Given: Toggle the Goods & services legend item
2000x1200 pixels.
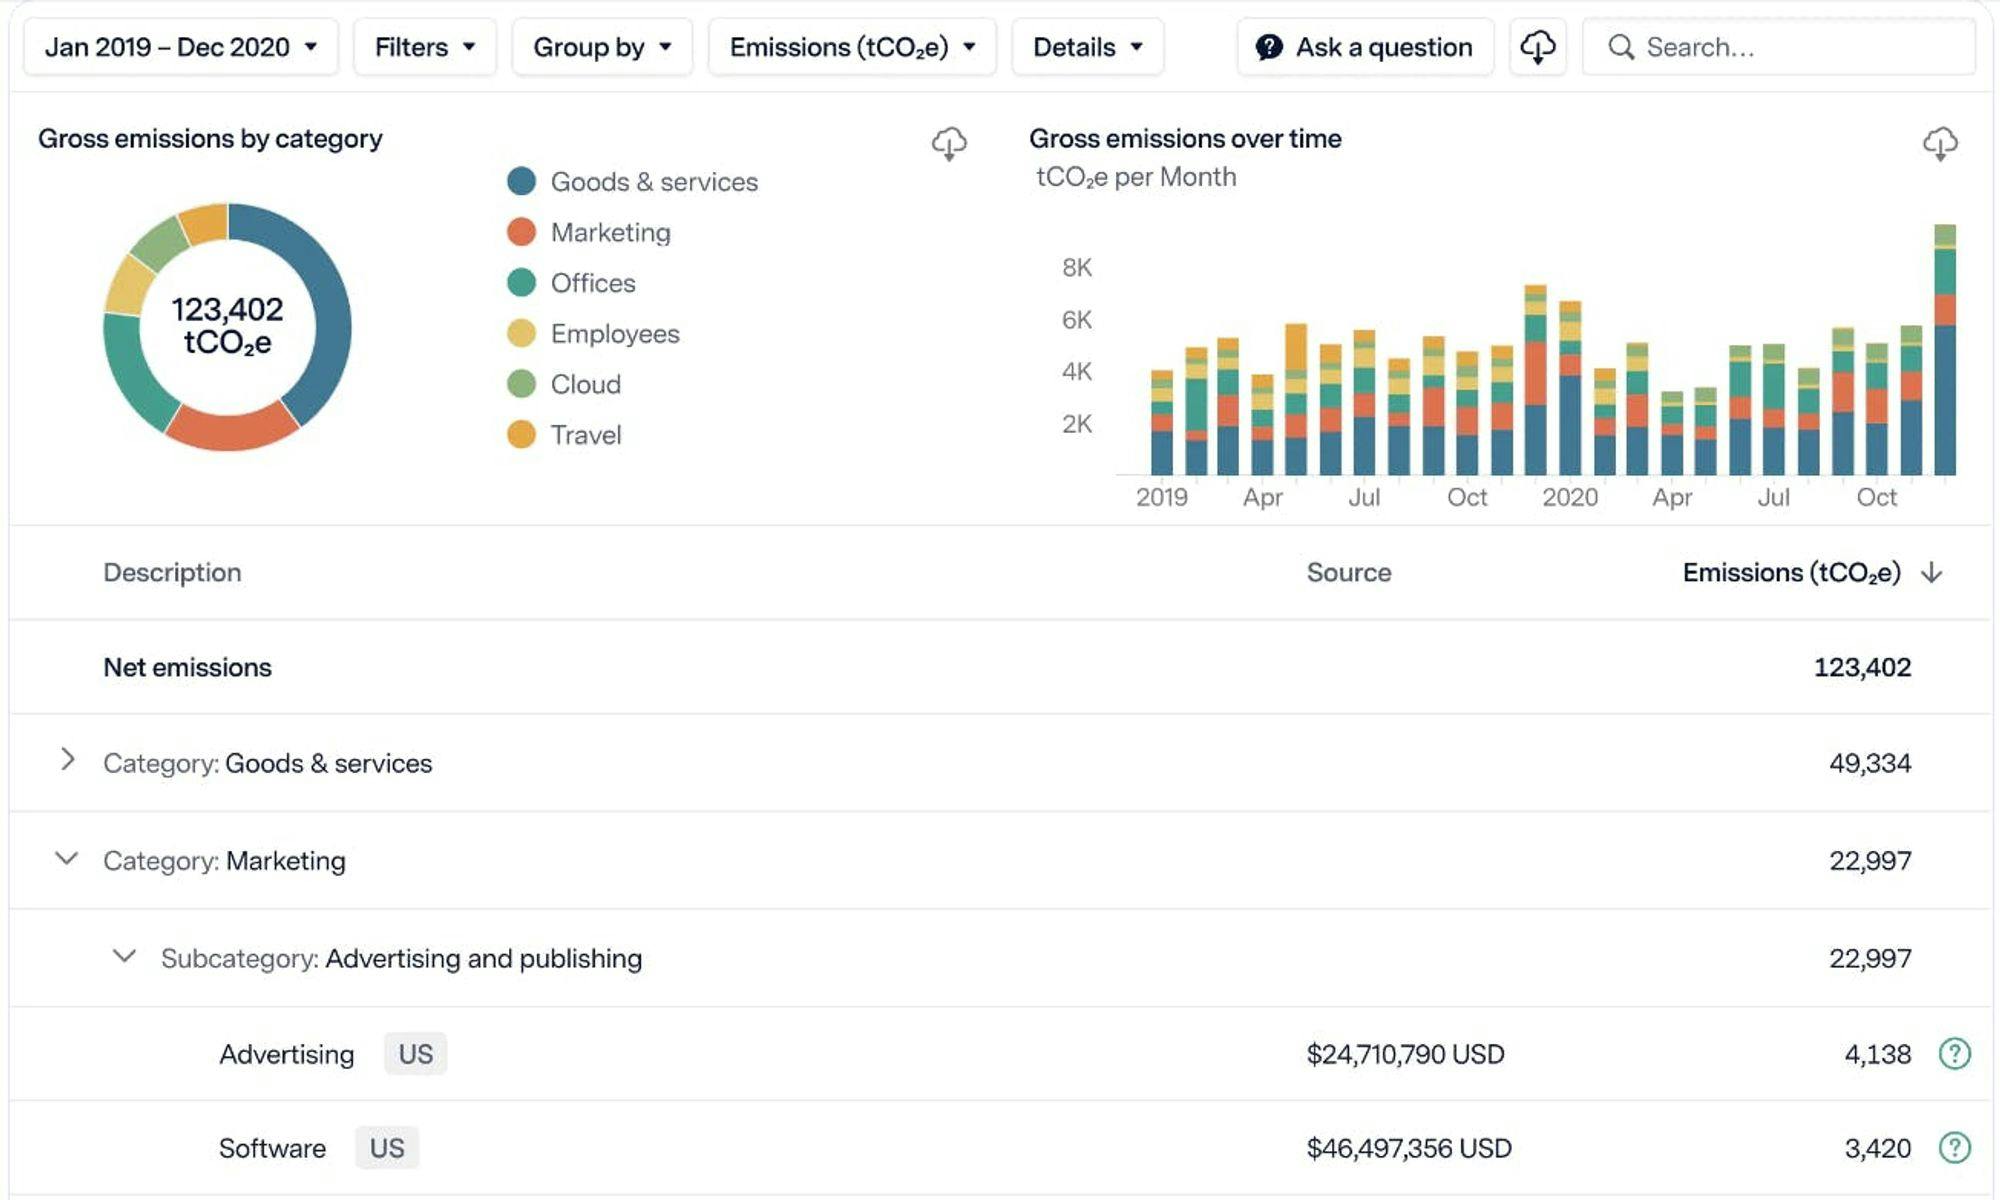Looking at the screenshot, I should point(653,181).
